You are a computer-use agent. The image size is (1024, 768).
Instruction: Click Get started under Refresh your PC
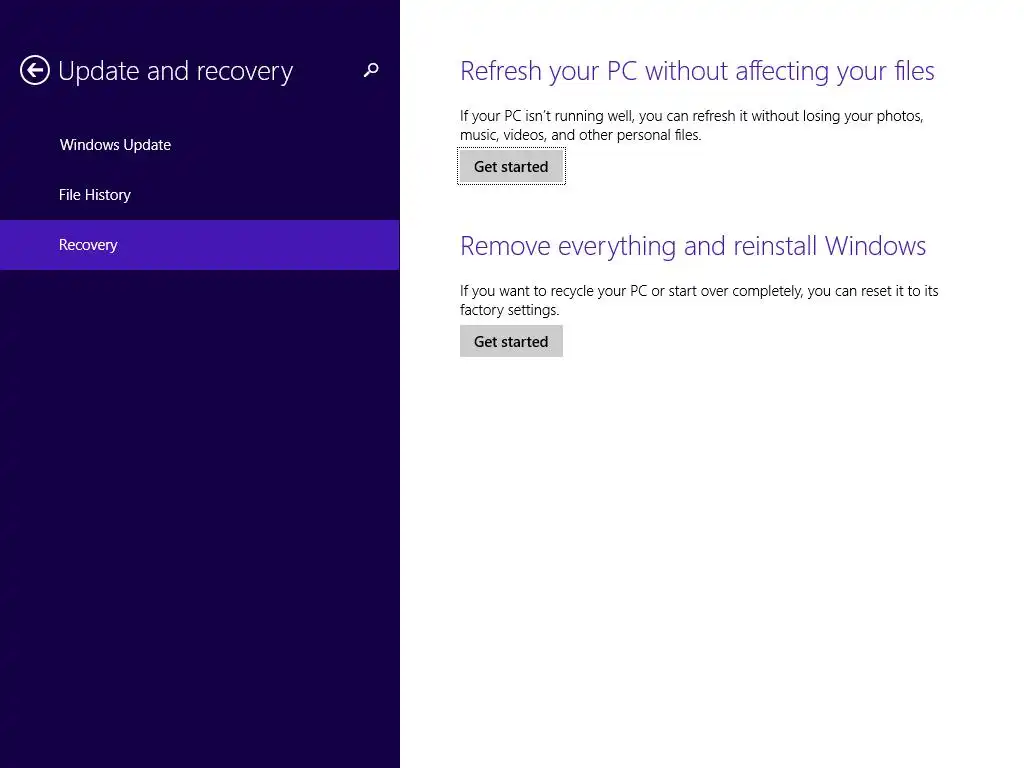pos(511,167)
